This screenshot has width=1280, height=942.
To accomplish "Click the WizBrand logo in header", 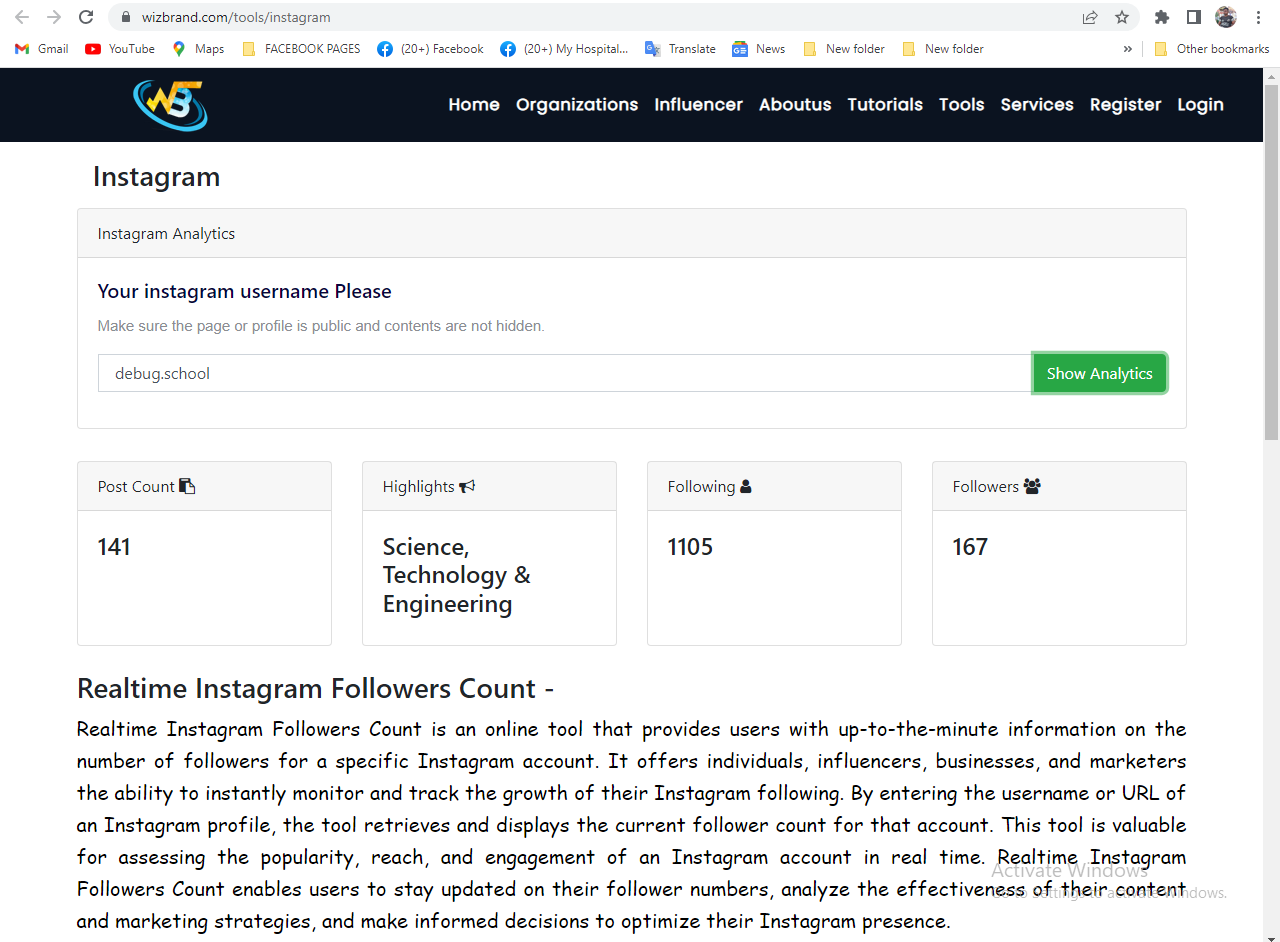I will pos(170,105).
